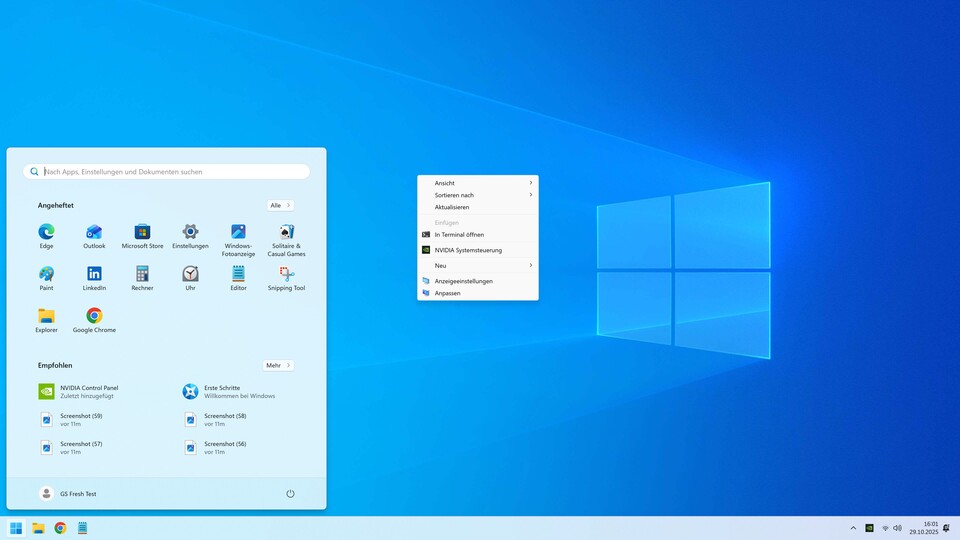The width and height of the screenshot is (960, 540).
Task: Open LinkedIn pinned app
Action: point(94,278)
